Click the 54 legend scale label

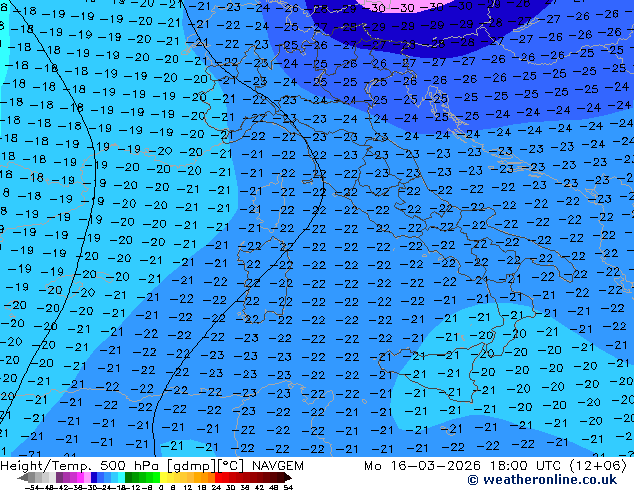[x=287, y=487]
